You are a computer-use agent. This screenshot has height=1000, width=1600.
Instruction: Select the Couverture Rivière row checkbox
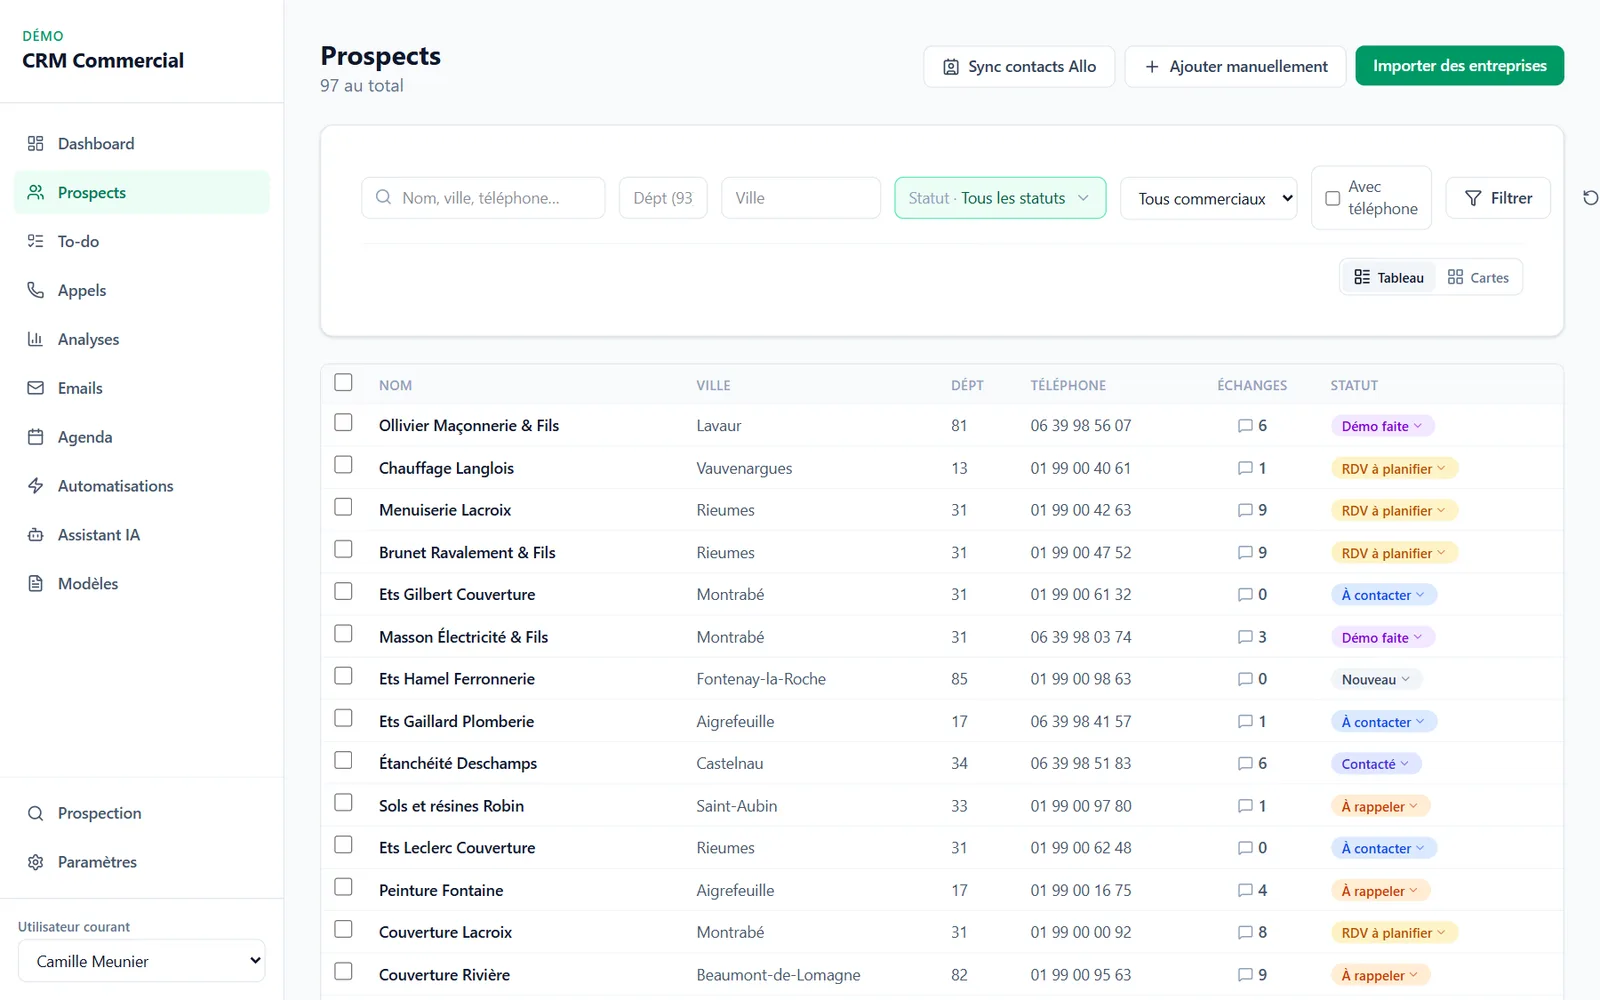coord(343,971)
